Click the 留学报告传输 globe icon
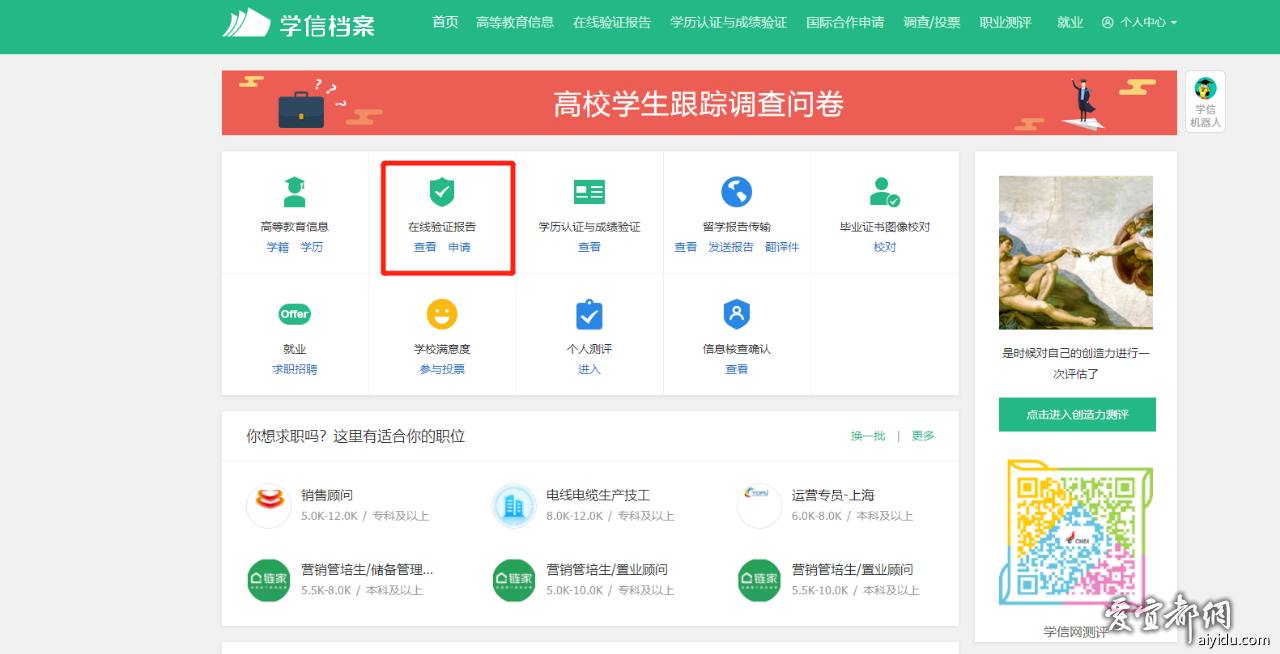Screen dimensions: 1280x654 [x=736, y=192]
